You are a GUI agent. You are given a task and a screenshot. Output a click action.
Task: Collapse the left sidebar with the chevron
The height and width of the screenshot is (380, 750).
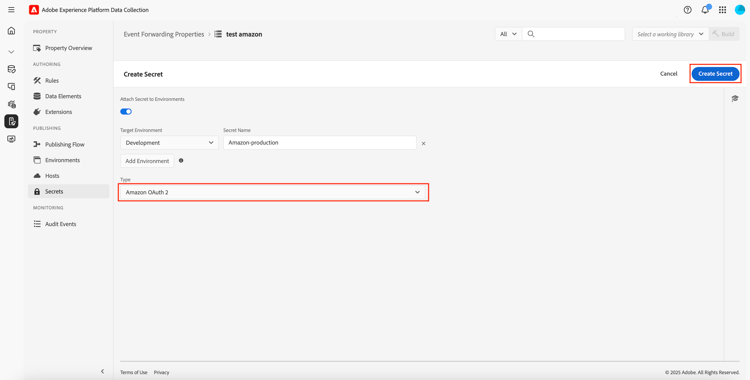coord(102,371)
